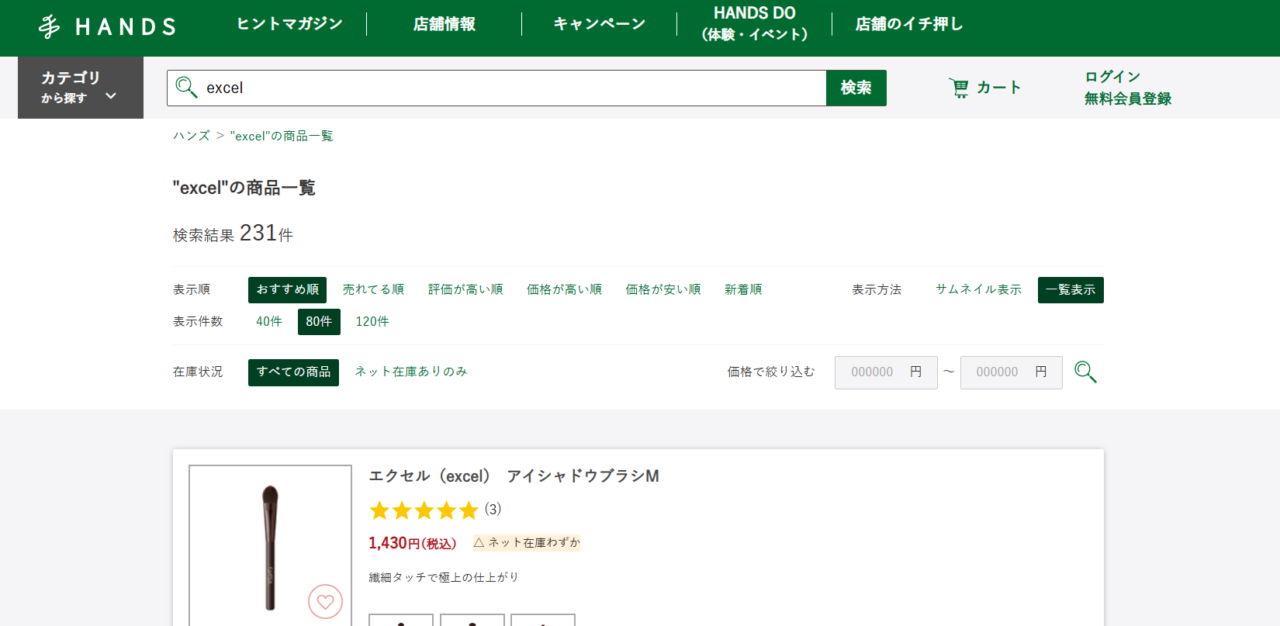
Task: Click the ネット在庫わずか stock label
Action: pos(526,543)
